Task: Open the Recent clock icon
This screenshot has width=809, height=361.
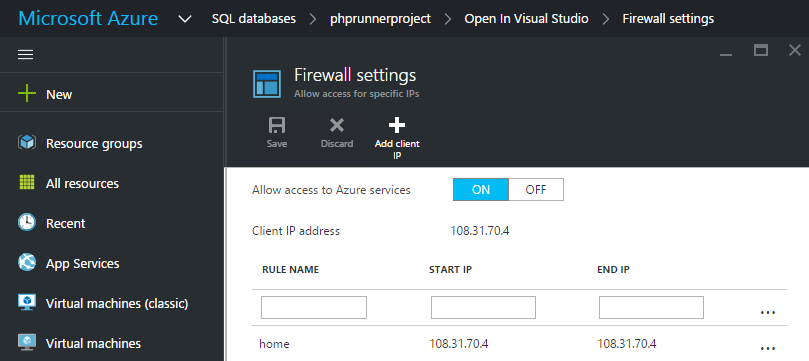Action: pyautogui.click(x=26, y=223)
